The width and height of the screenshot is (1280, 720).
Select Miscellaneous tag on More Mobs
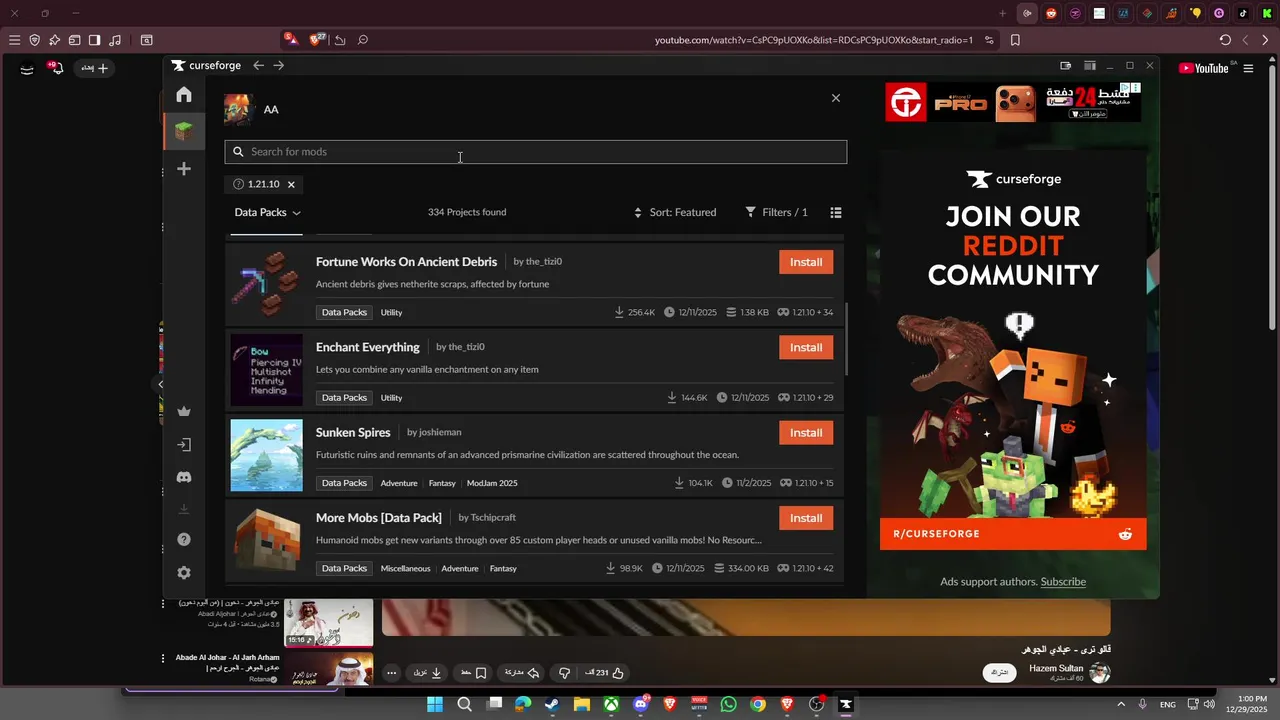405,569
